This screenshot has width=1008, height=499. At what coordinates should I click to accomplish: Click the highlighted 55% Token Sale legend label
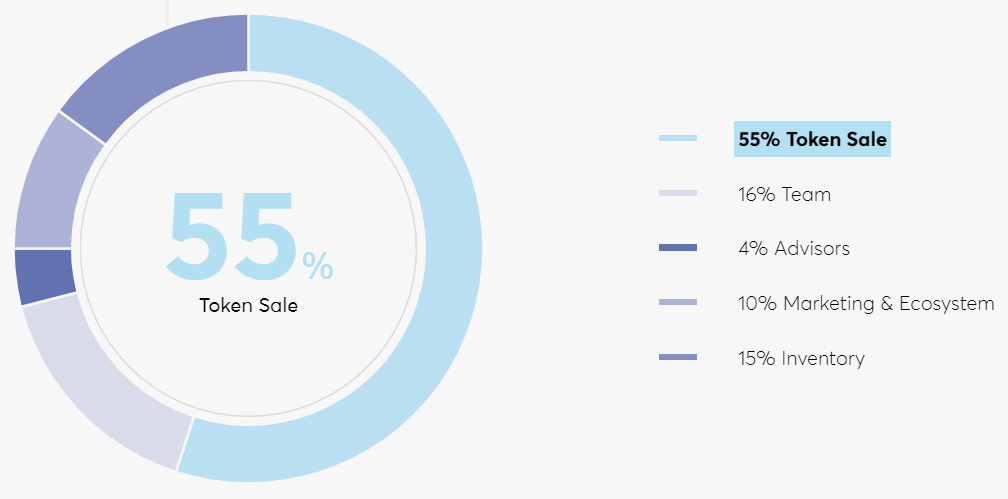812,139
